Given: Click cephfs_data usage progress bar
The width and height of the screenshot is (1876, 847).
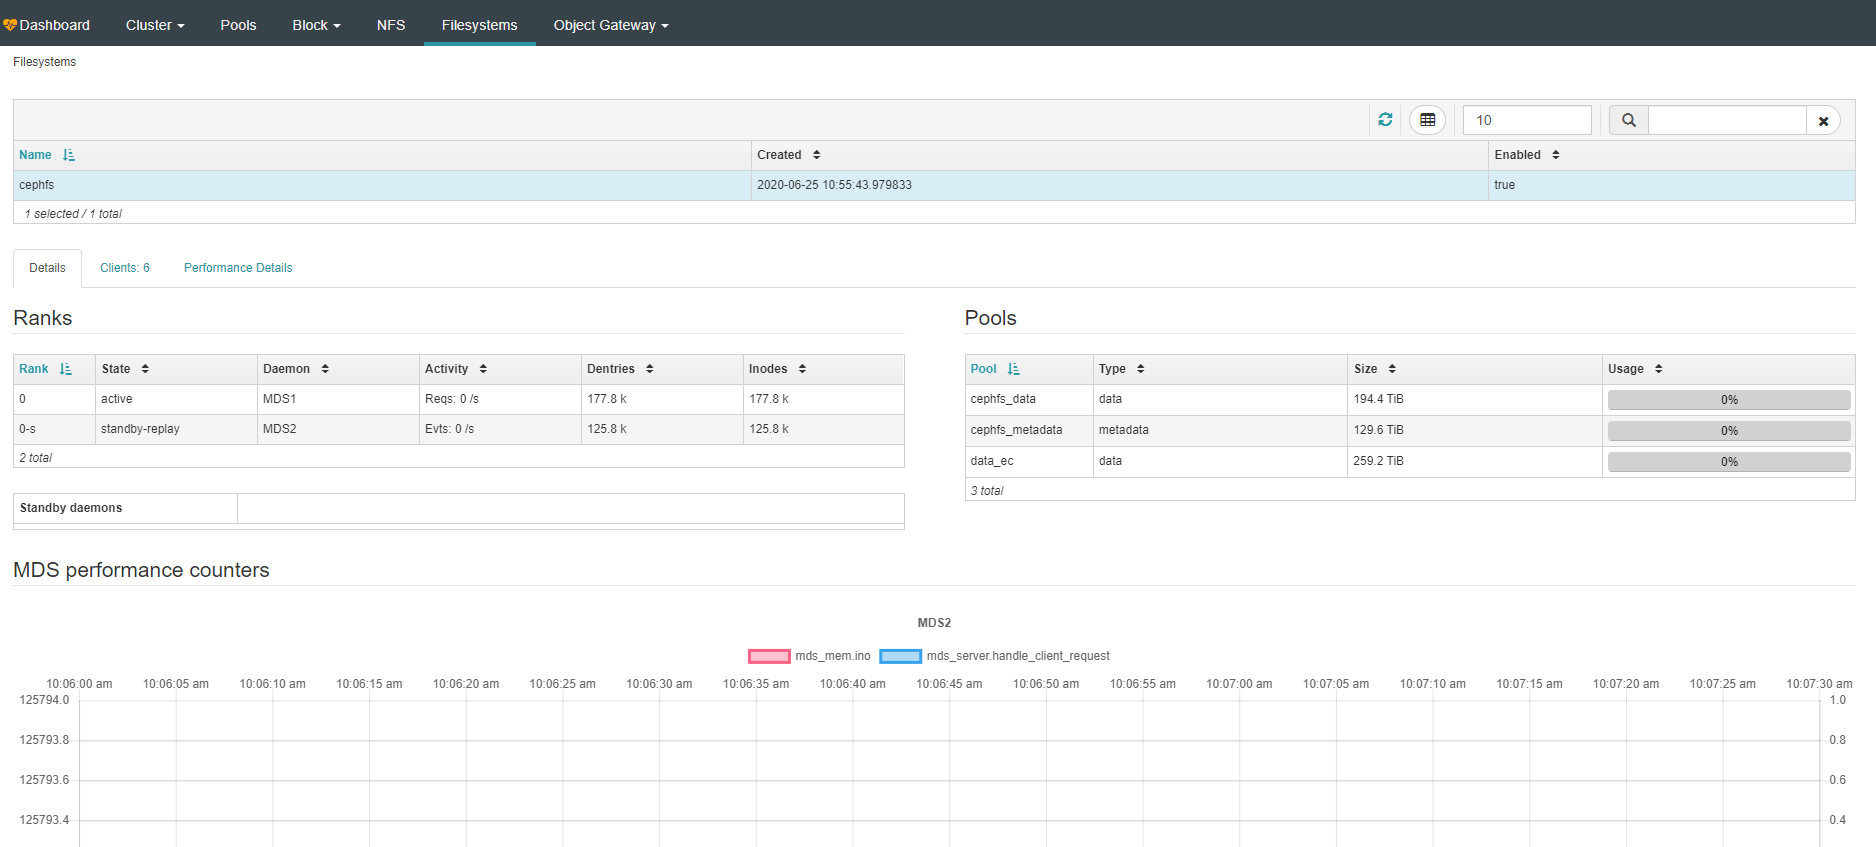Looking at the screenshot, I should point(1729,400).
